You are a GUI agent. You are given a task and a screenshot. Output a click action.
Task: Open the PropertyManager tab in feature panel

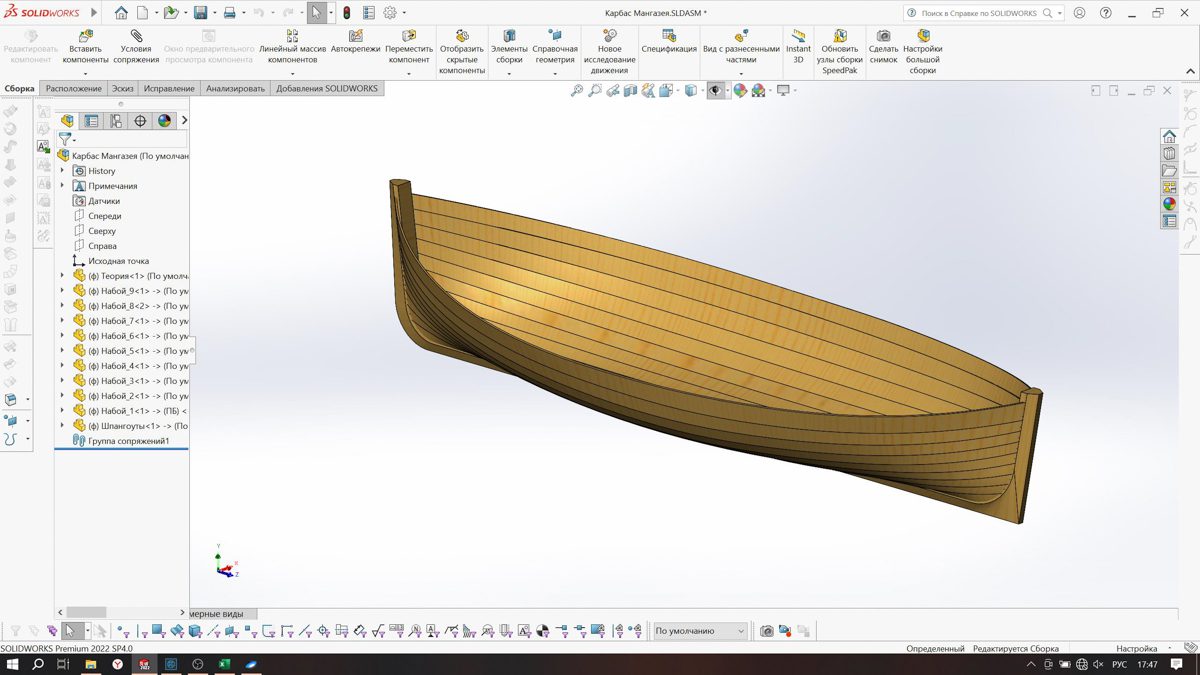coord(91,121)
